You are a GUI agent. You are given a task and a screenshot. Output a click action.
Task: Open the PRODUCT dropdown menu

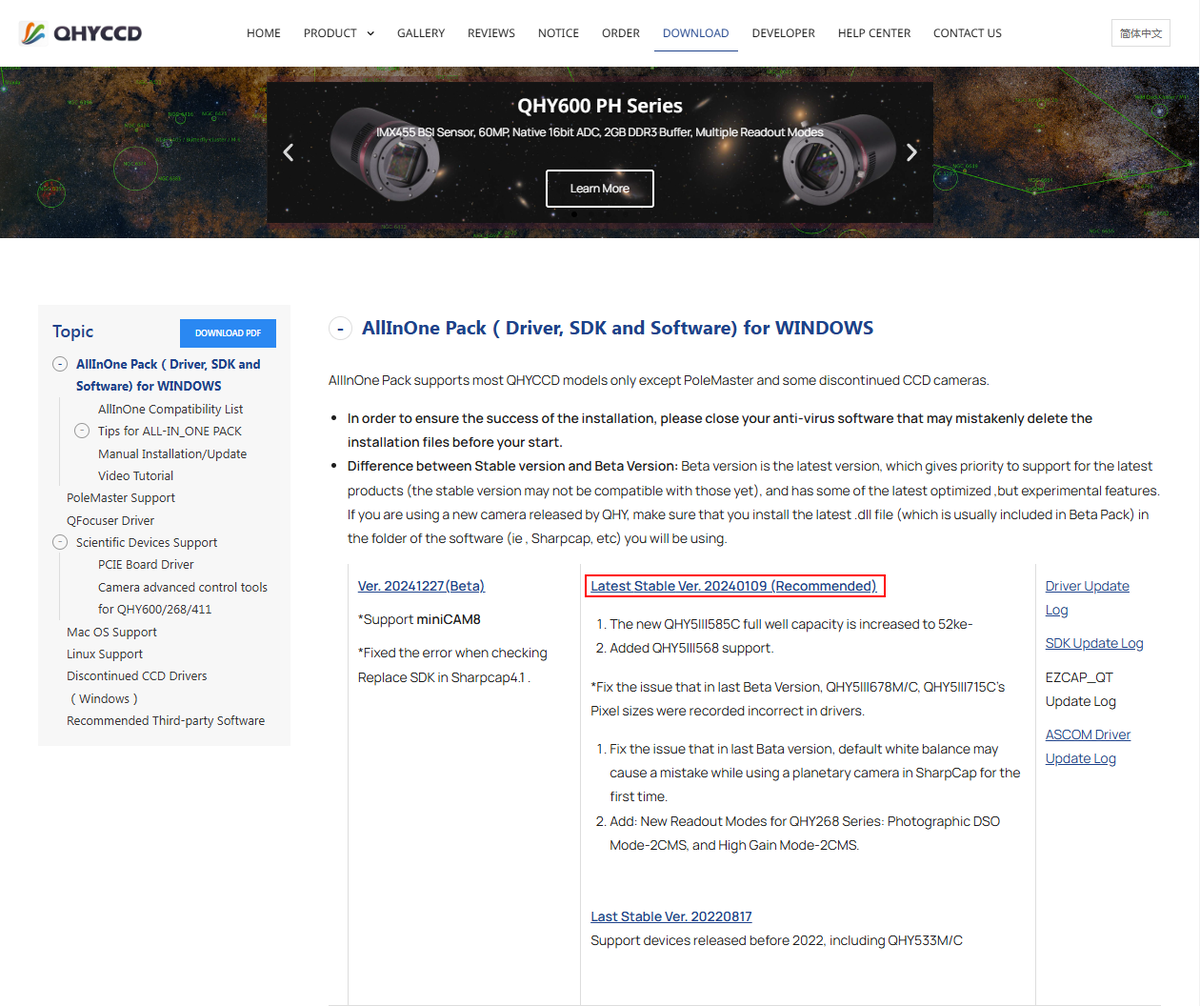point(339,33)
